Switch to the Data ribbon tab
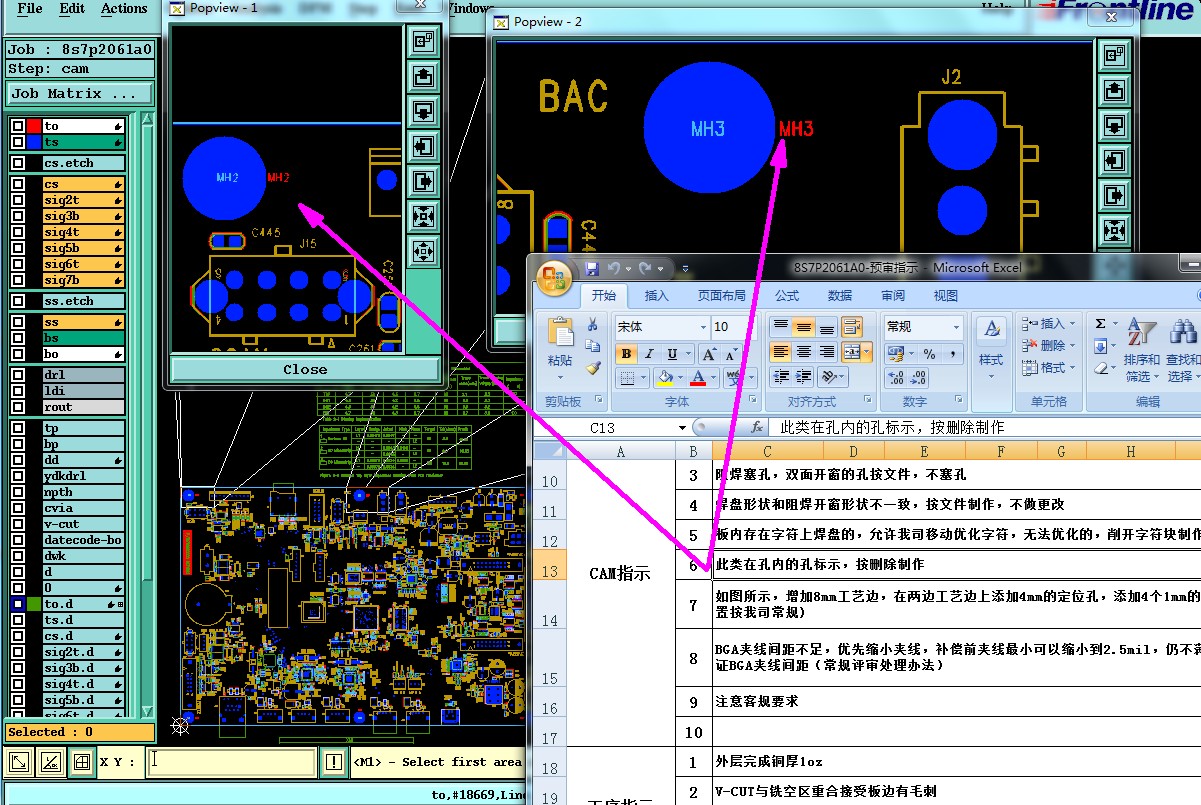This screenshot has width=1201, height=805. tap(840, 295)
